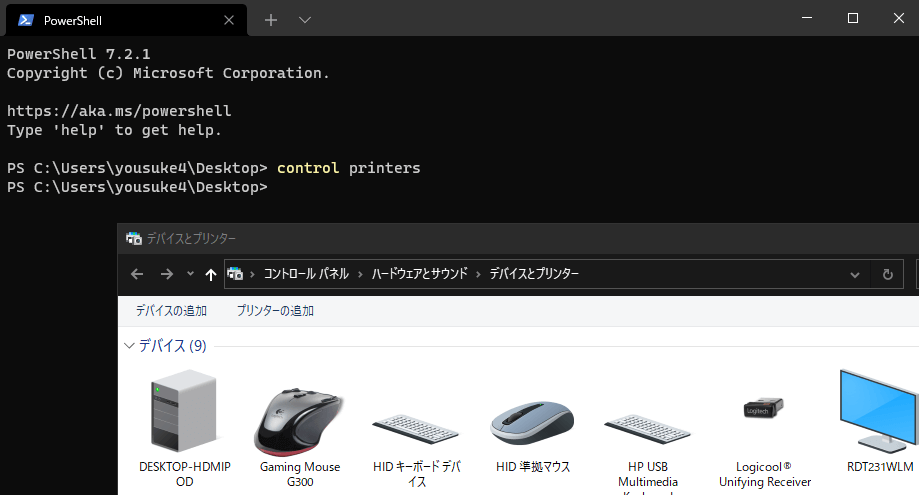This screenshot has height=495, width=919.
Task: Navigate to ハードウェアとサウンド breadcrumb
Action: point(420,274)
